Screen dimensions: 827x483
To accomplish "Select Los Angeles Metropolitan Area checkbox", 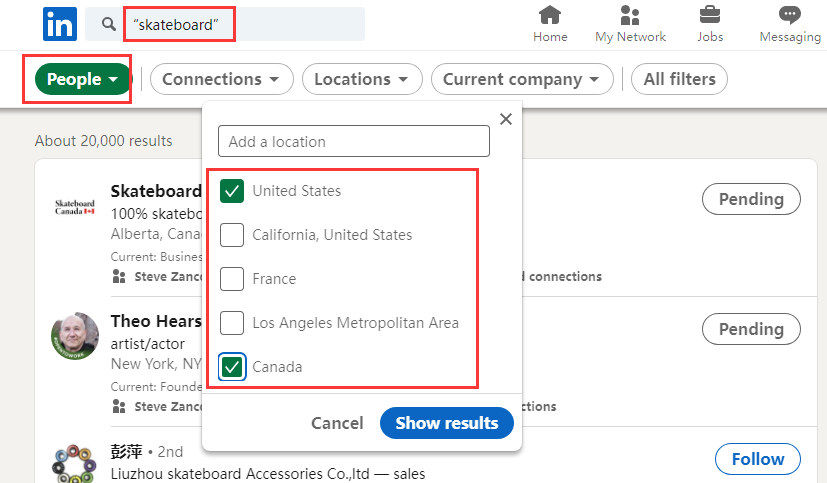I will click(232, 323).
